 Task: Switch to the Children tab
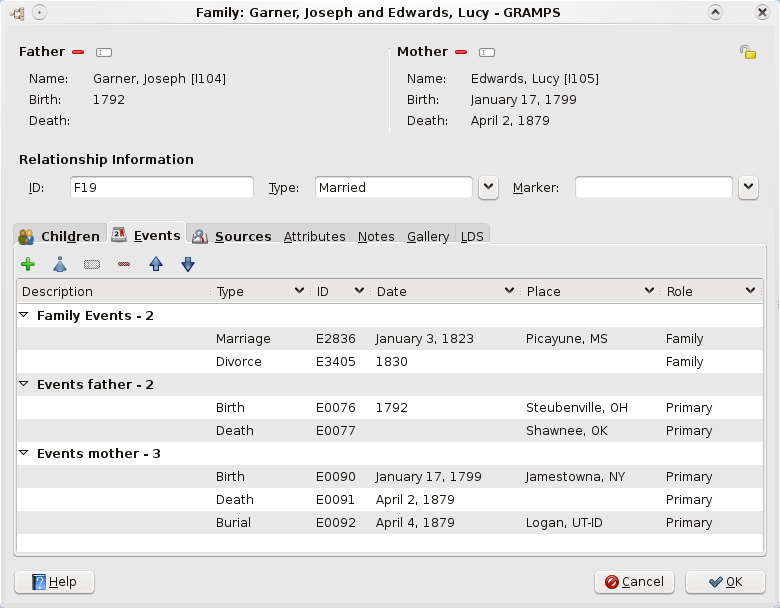60,236
